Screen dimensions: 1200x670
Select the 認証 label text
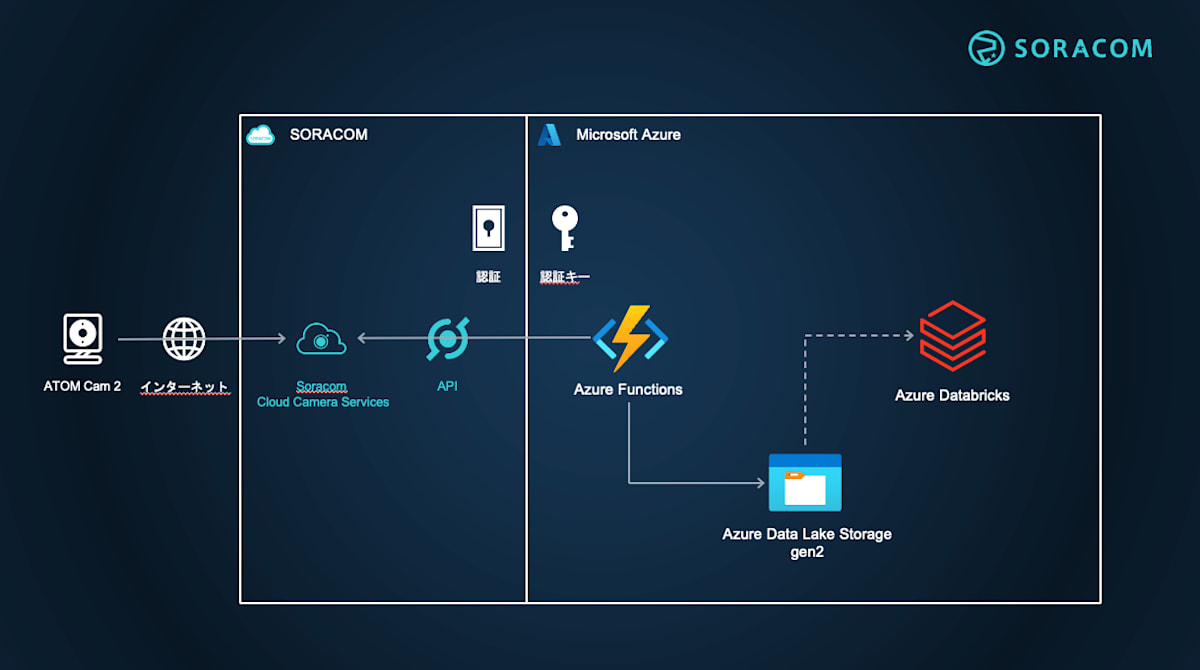click(x=488, y=277)
